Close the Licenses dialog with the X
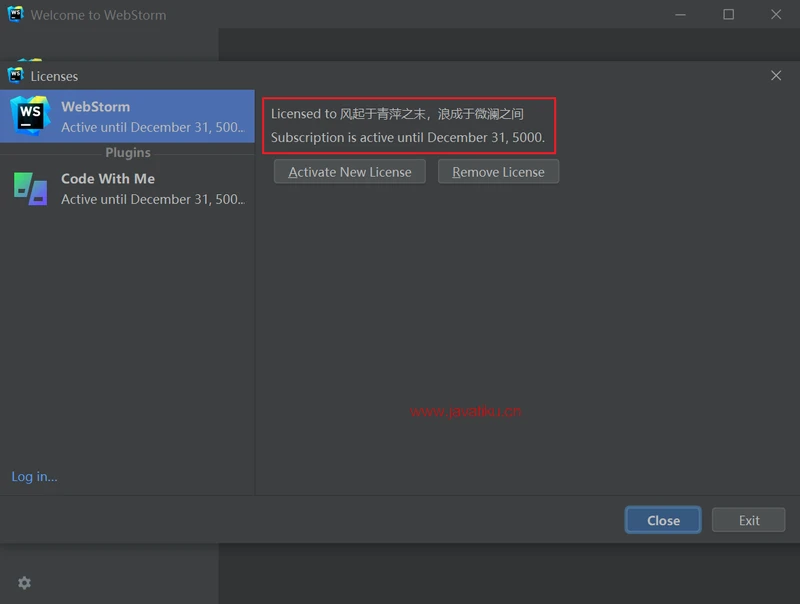 pos(776,76)
